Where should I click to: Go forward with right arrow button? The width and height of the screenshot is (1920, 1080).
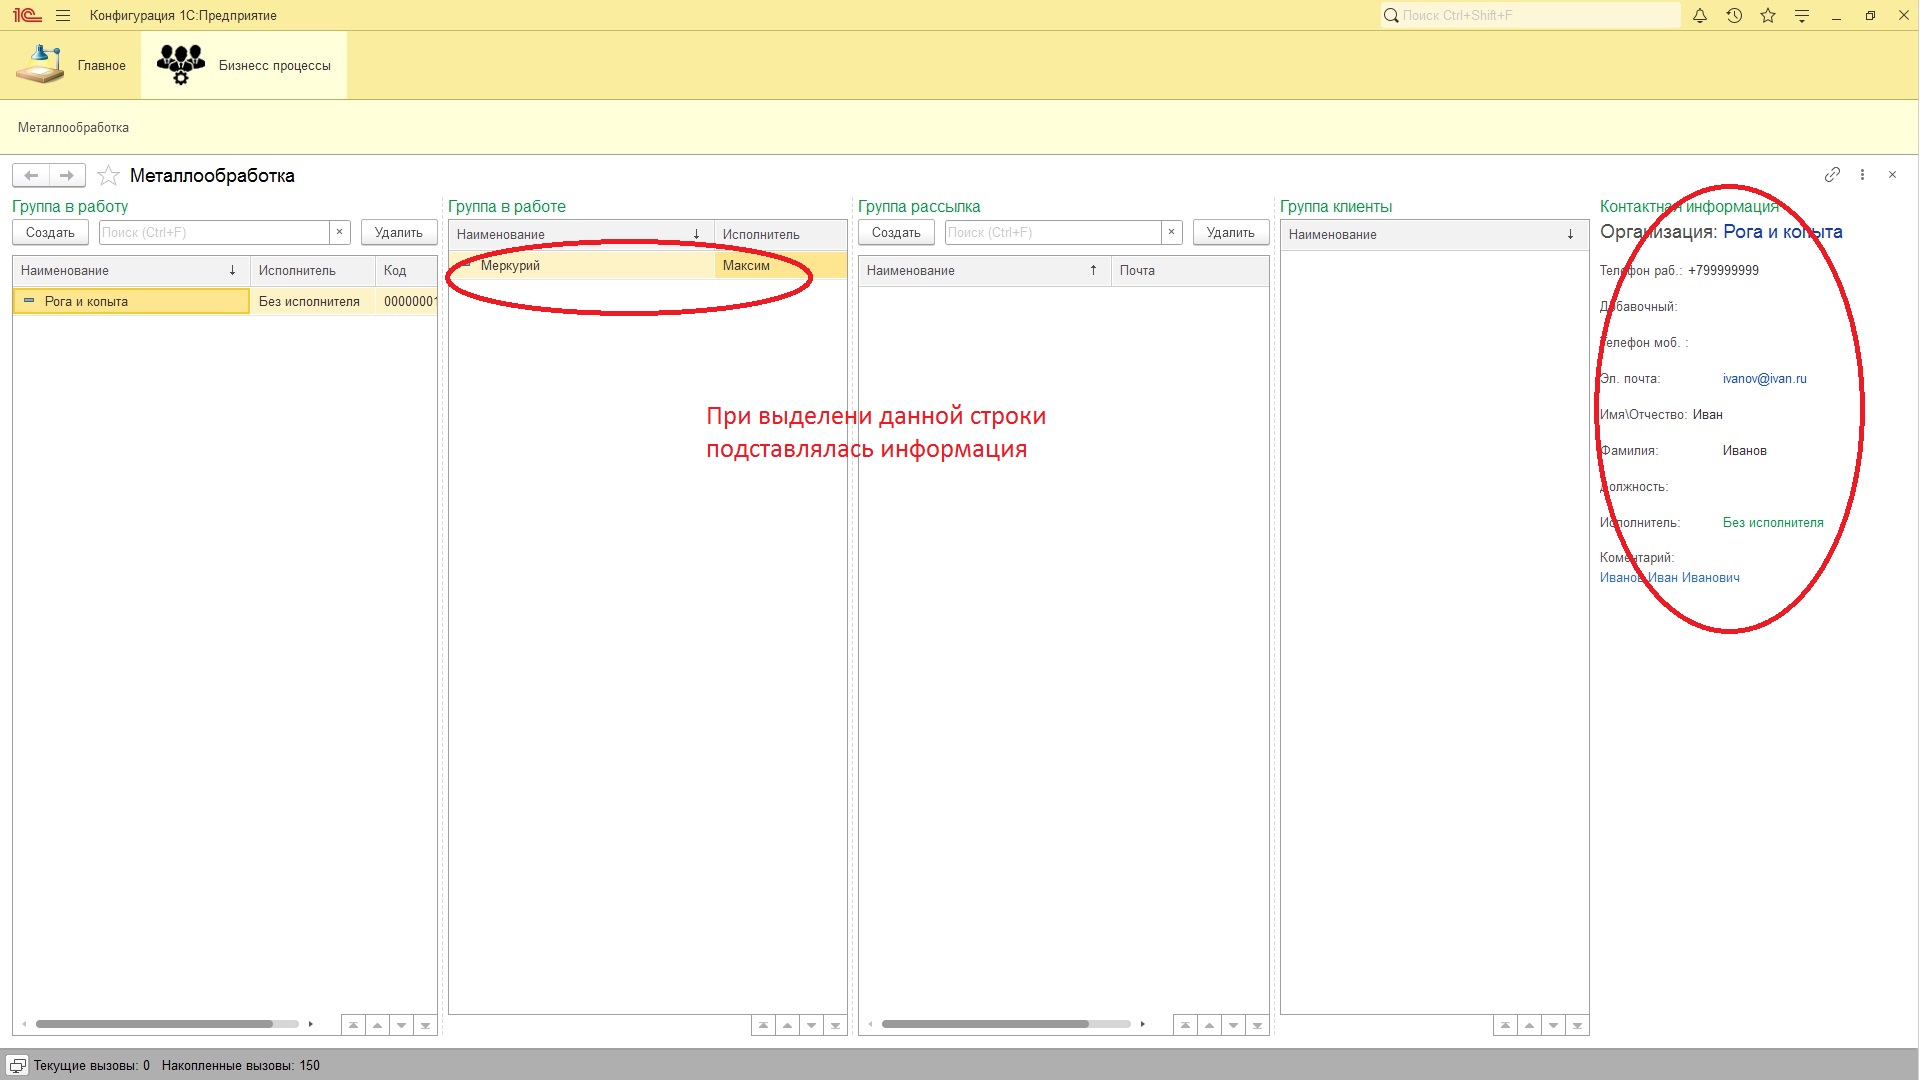[x=67, y=176]
